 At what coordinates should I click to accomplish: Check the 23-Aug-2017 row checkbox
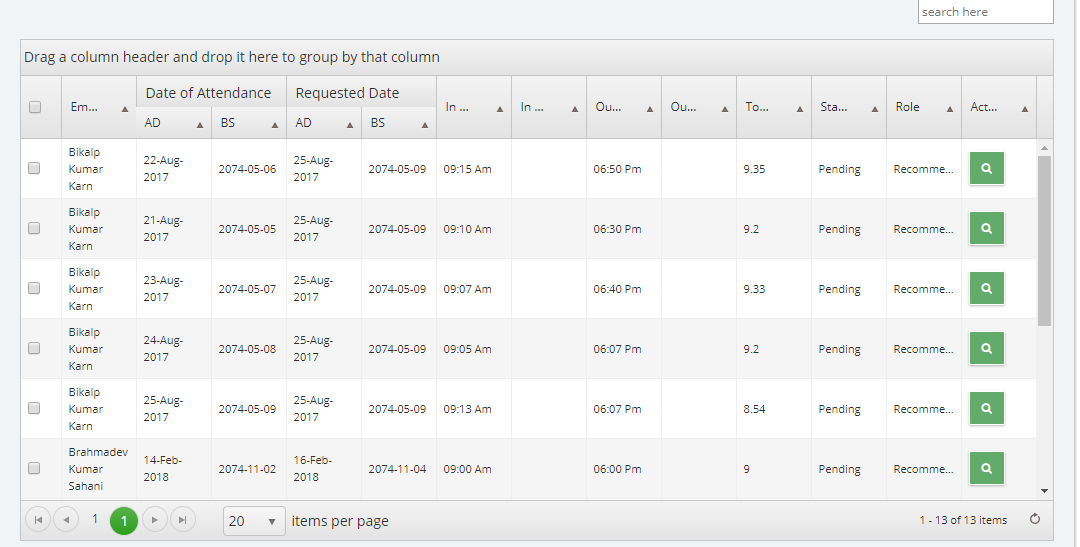point(34,288)
